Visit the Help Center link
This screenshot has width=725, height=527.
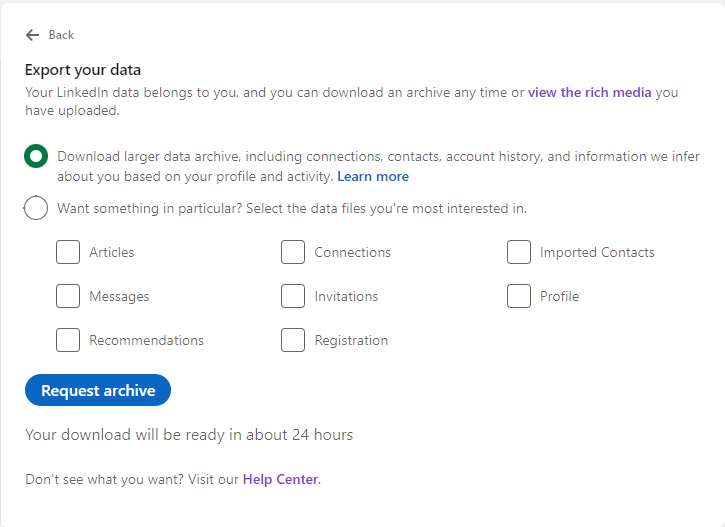(281, 479)
